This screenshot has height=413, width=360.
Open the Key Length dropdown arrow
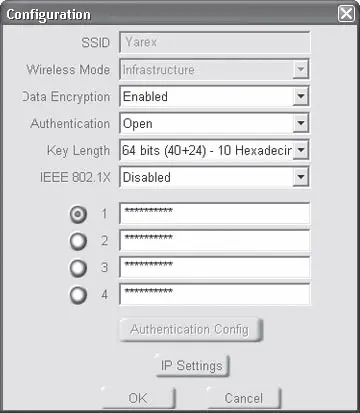[x=301, y=150]
